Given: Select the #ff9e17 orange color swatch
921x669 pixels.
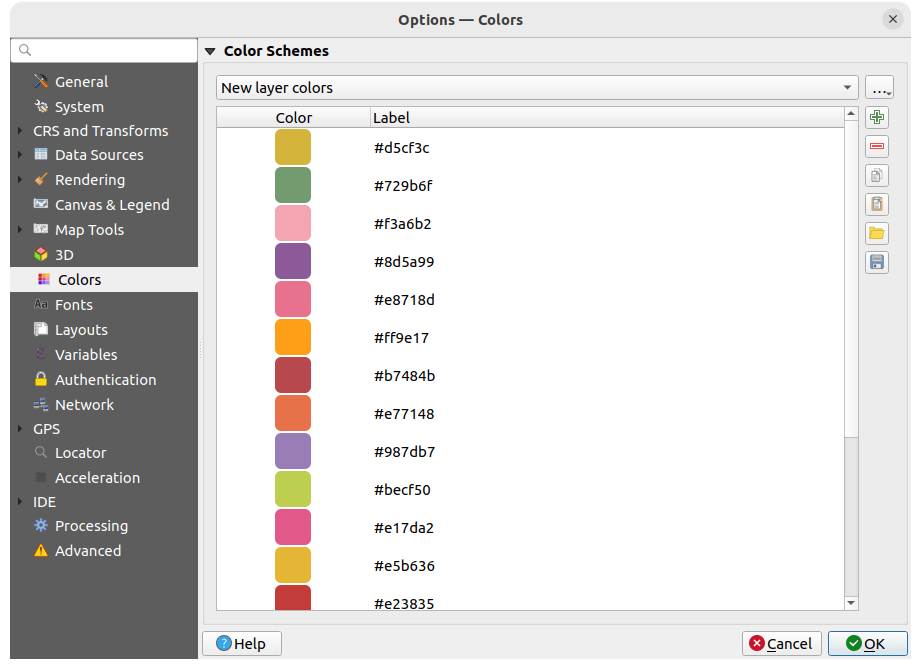Looking at the screenshot, I should (291, 337).
